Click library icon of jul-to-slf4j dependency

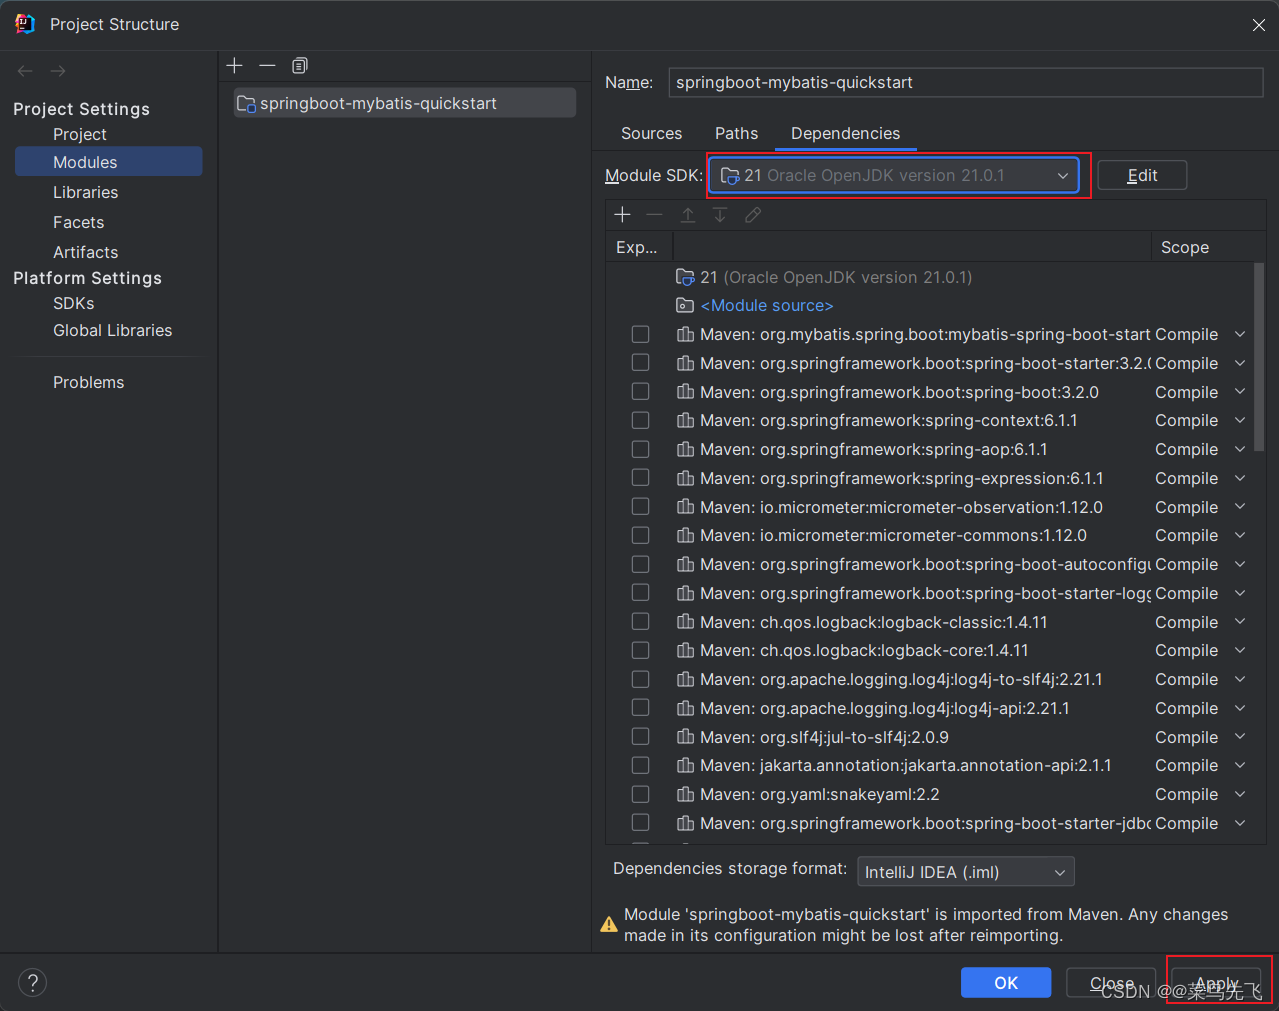[685, 737]
